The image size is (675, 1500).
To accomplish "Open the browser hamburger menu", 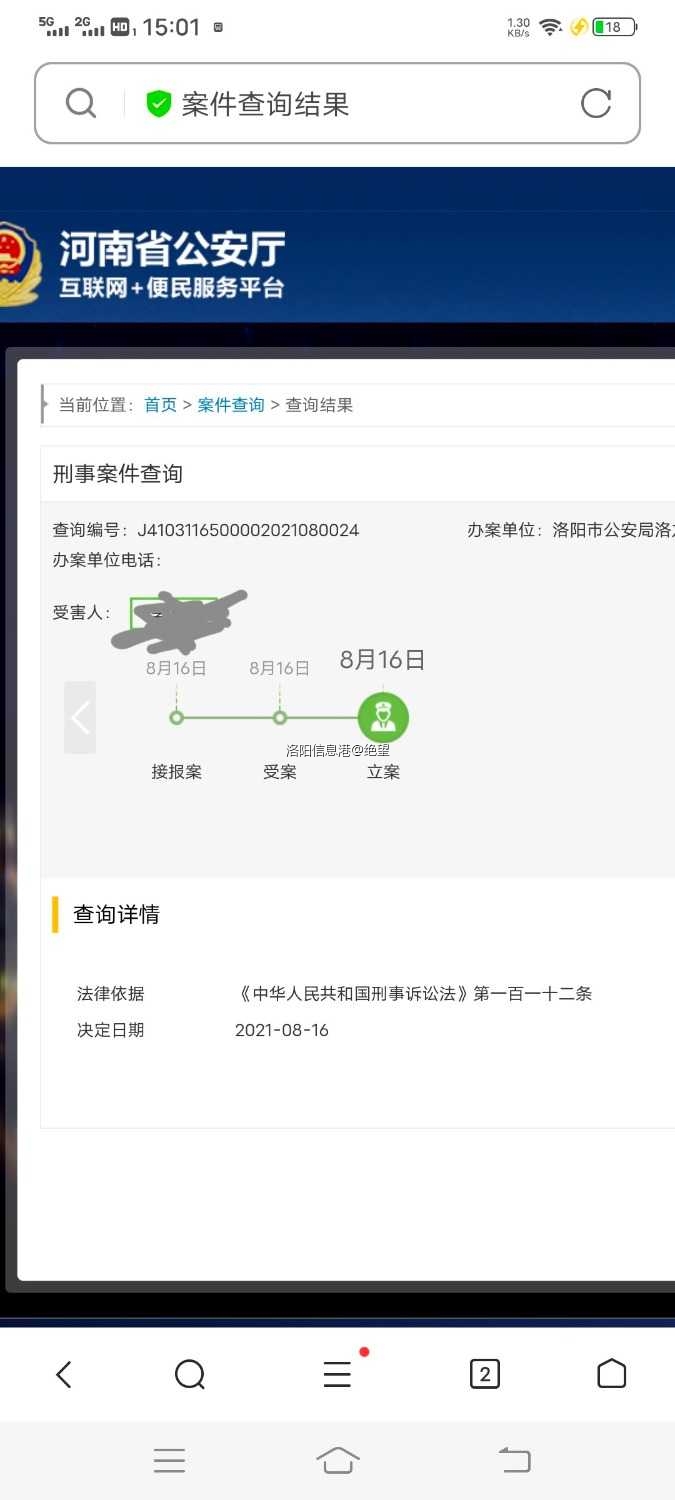I will coord(337,1374).
